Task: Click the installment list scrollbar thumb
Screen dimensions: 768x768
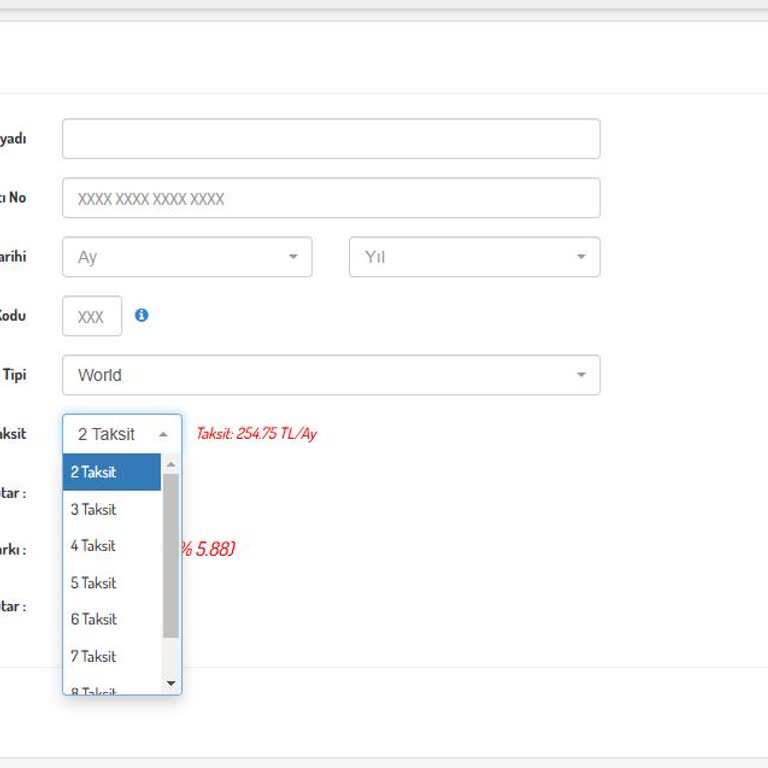Action: (171, 555)
